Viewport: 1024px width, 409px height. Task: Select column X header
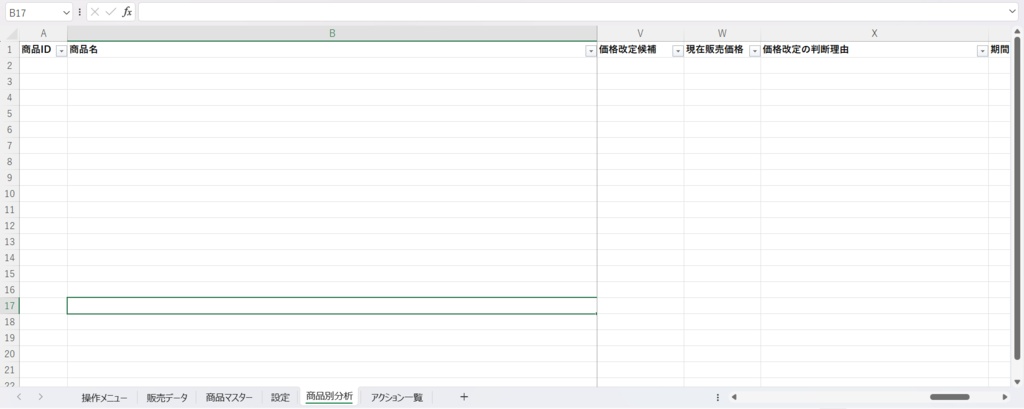[x=874, y=33]
